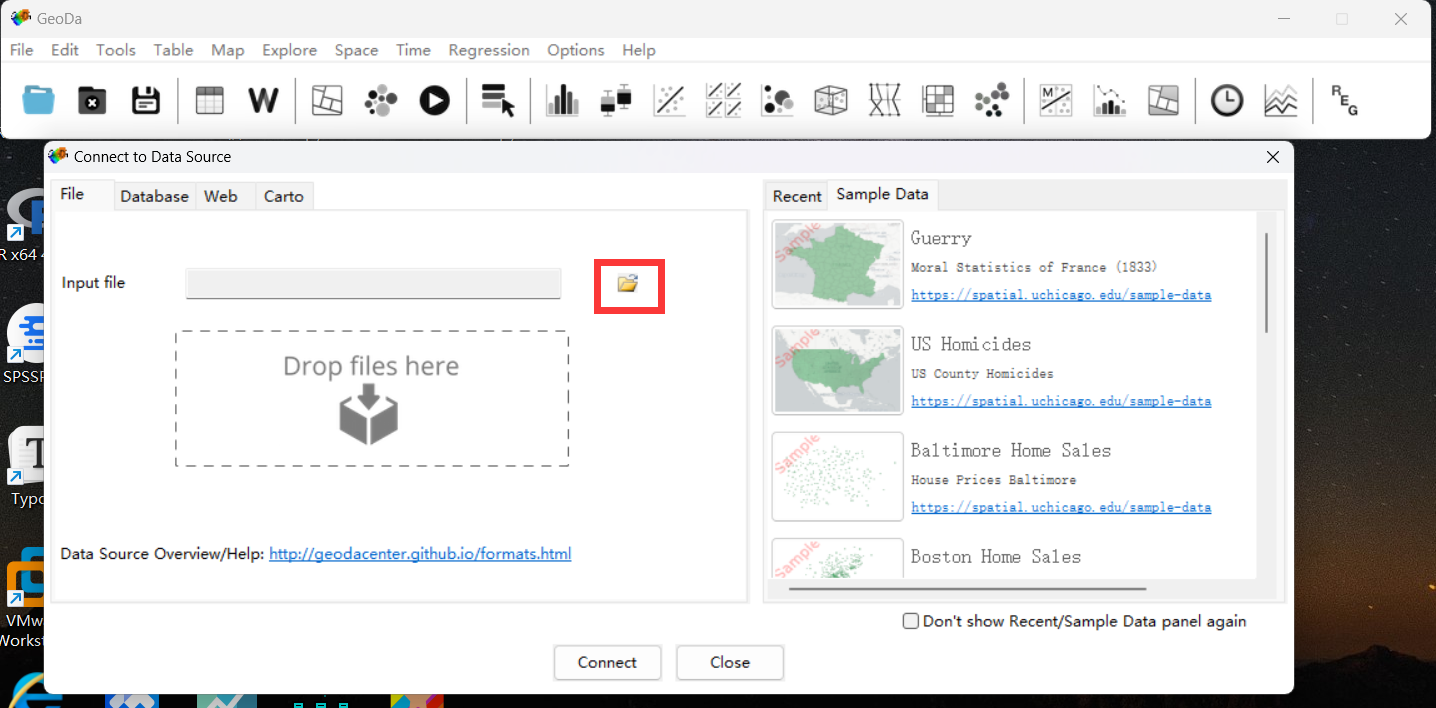Click the Cartogram circles toolbar icon
This screenshot has width=1436, height=708.
(381, 100)
